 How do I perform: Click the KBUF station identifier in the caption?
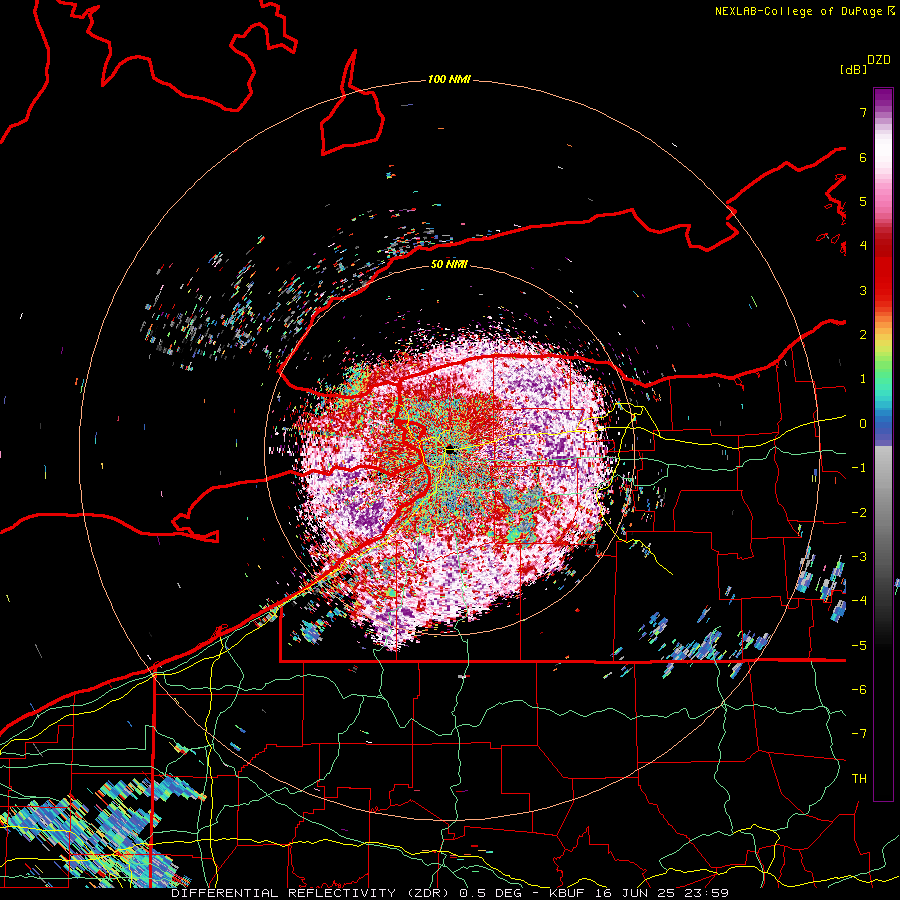tap(567, 893)
